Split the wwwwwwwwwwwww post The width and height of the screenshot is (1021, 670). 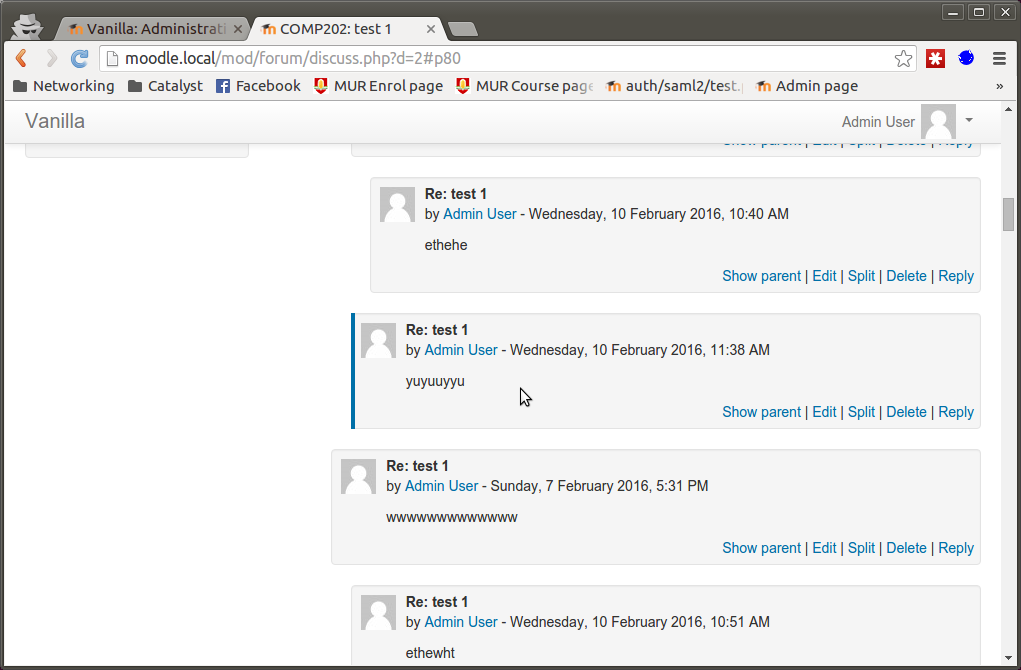pyautogui.click(x=861, y=548)
